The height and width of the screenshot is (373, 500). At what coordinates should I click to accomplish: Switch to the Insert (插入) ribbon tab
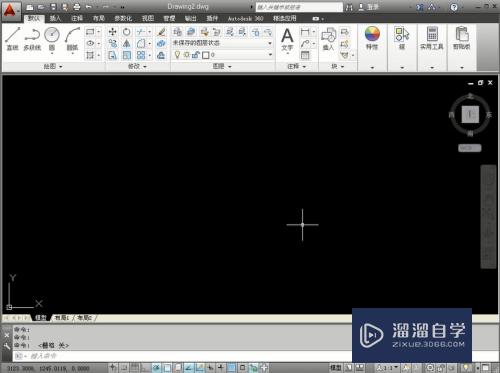tap(55, 18)
